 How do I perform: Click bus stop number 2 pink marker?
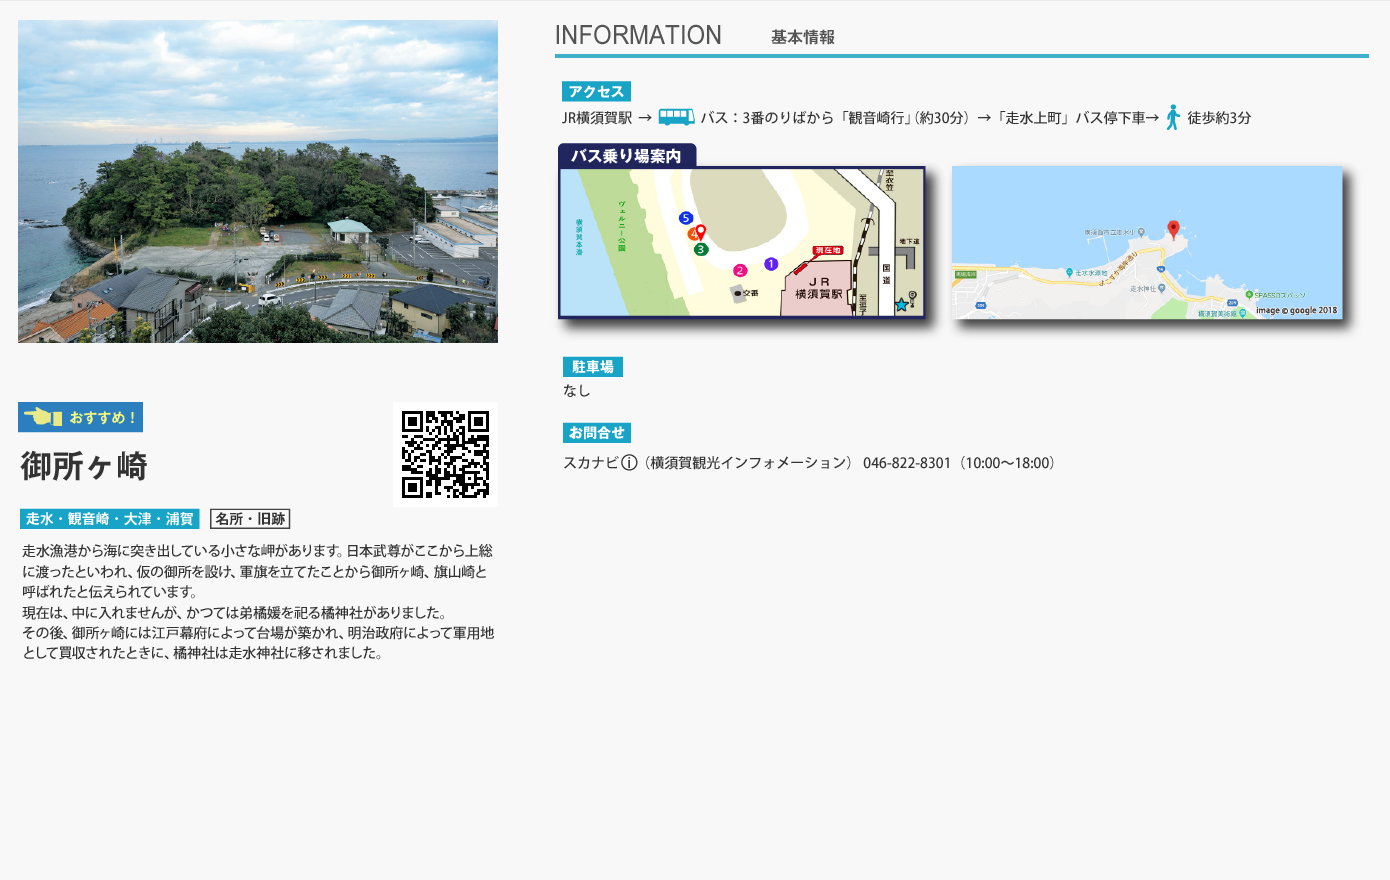[x=740, y=270]
